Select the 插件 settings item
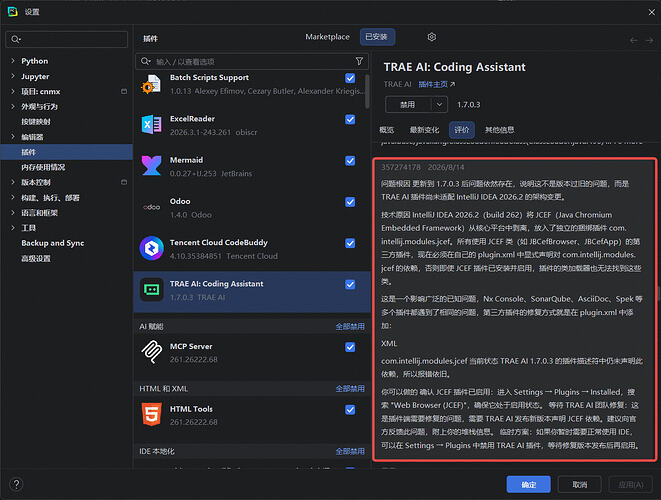The width and height of the screenshot is (661, 500). click(x=67, y=152)
